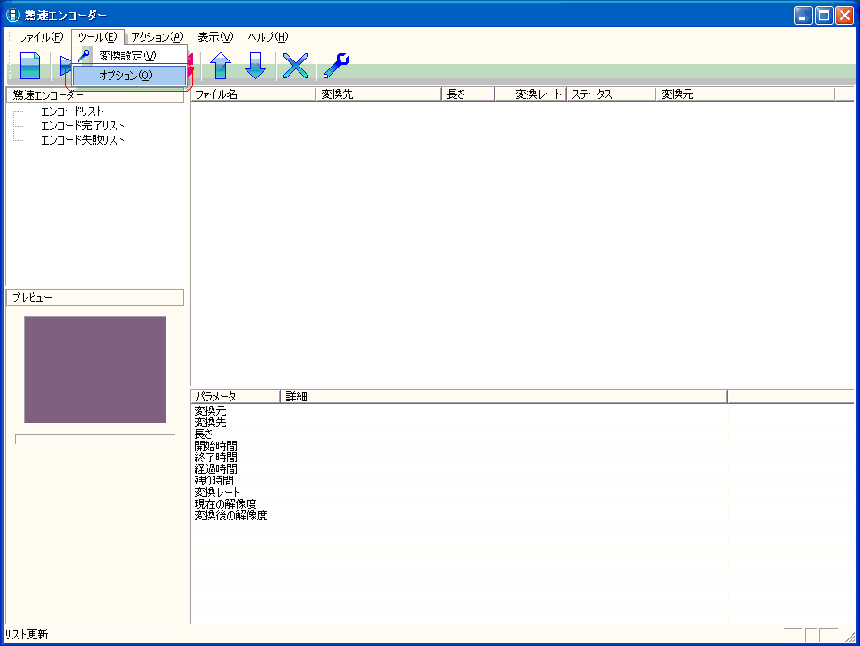Click the move down arrow icon
Screen dimensions: 860x646
[256, 65]
